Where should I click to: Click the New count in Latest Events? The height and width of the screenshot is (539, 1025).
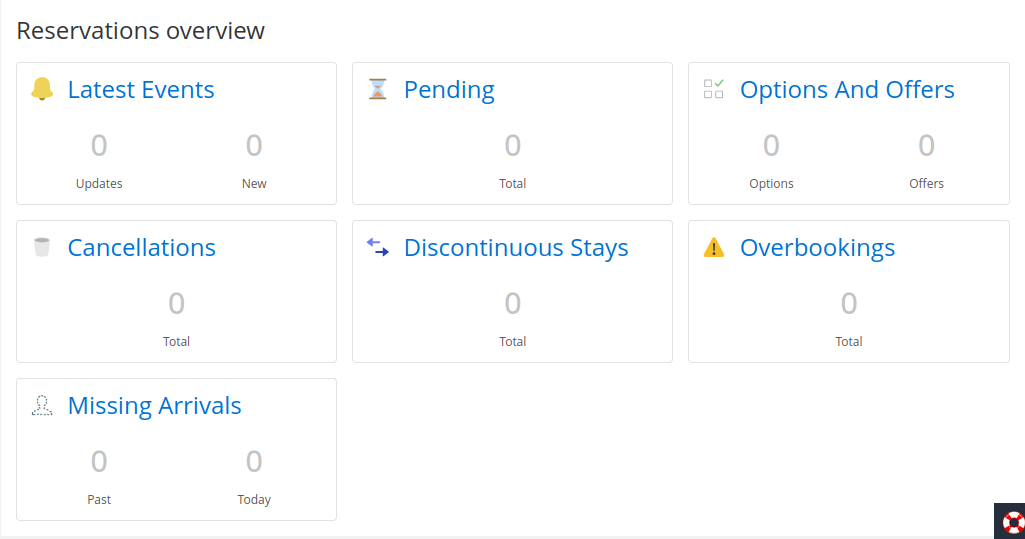click(x=254, y=146)
